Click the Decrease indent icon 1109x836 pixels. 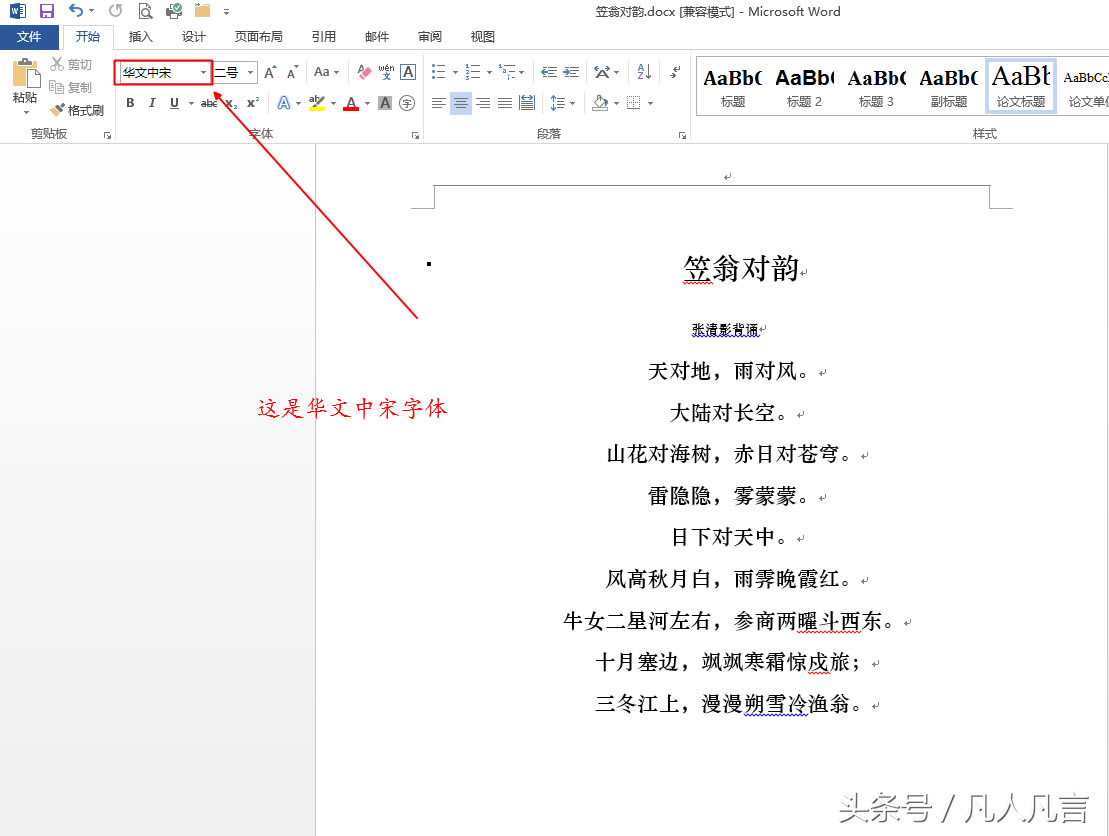tap(549, 72)
